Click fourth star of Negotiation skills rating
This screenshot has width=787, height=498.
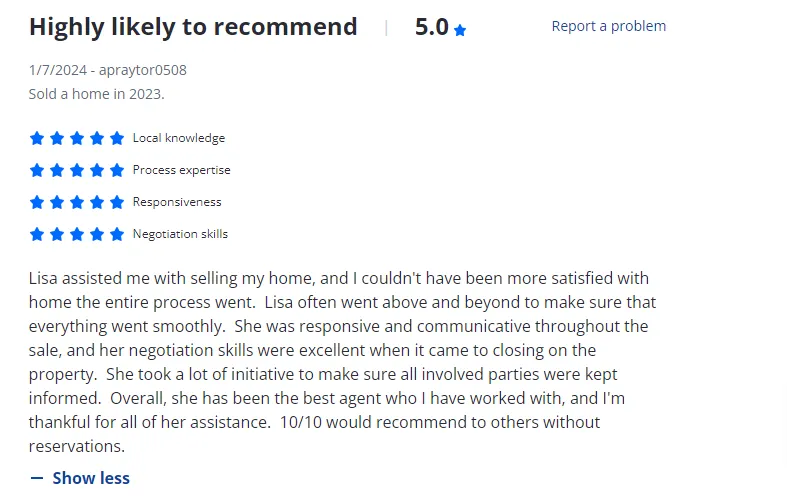(x=97, y=234)
